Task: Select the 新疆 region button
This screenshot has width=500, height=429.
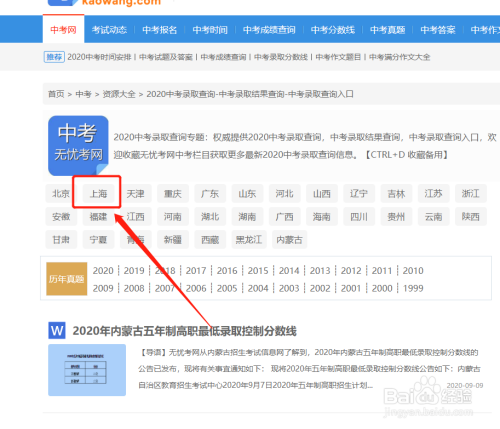Action: [173, 239]
